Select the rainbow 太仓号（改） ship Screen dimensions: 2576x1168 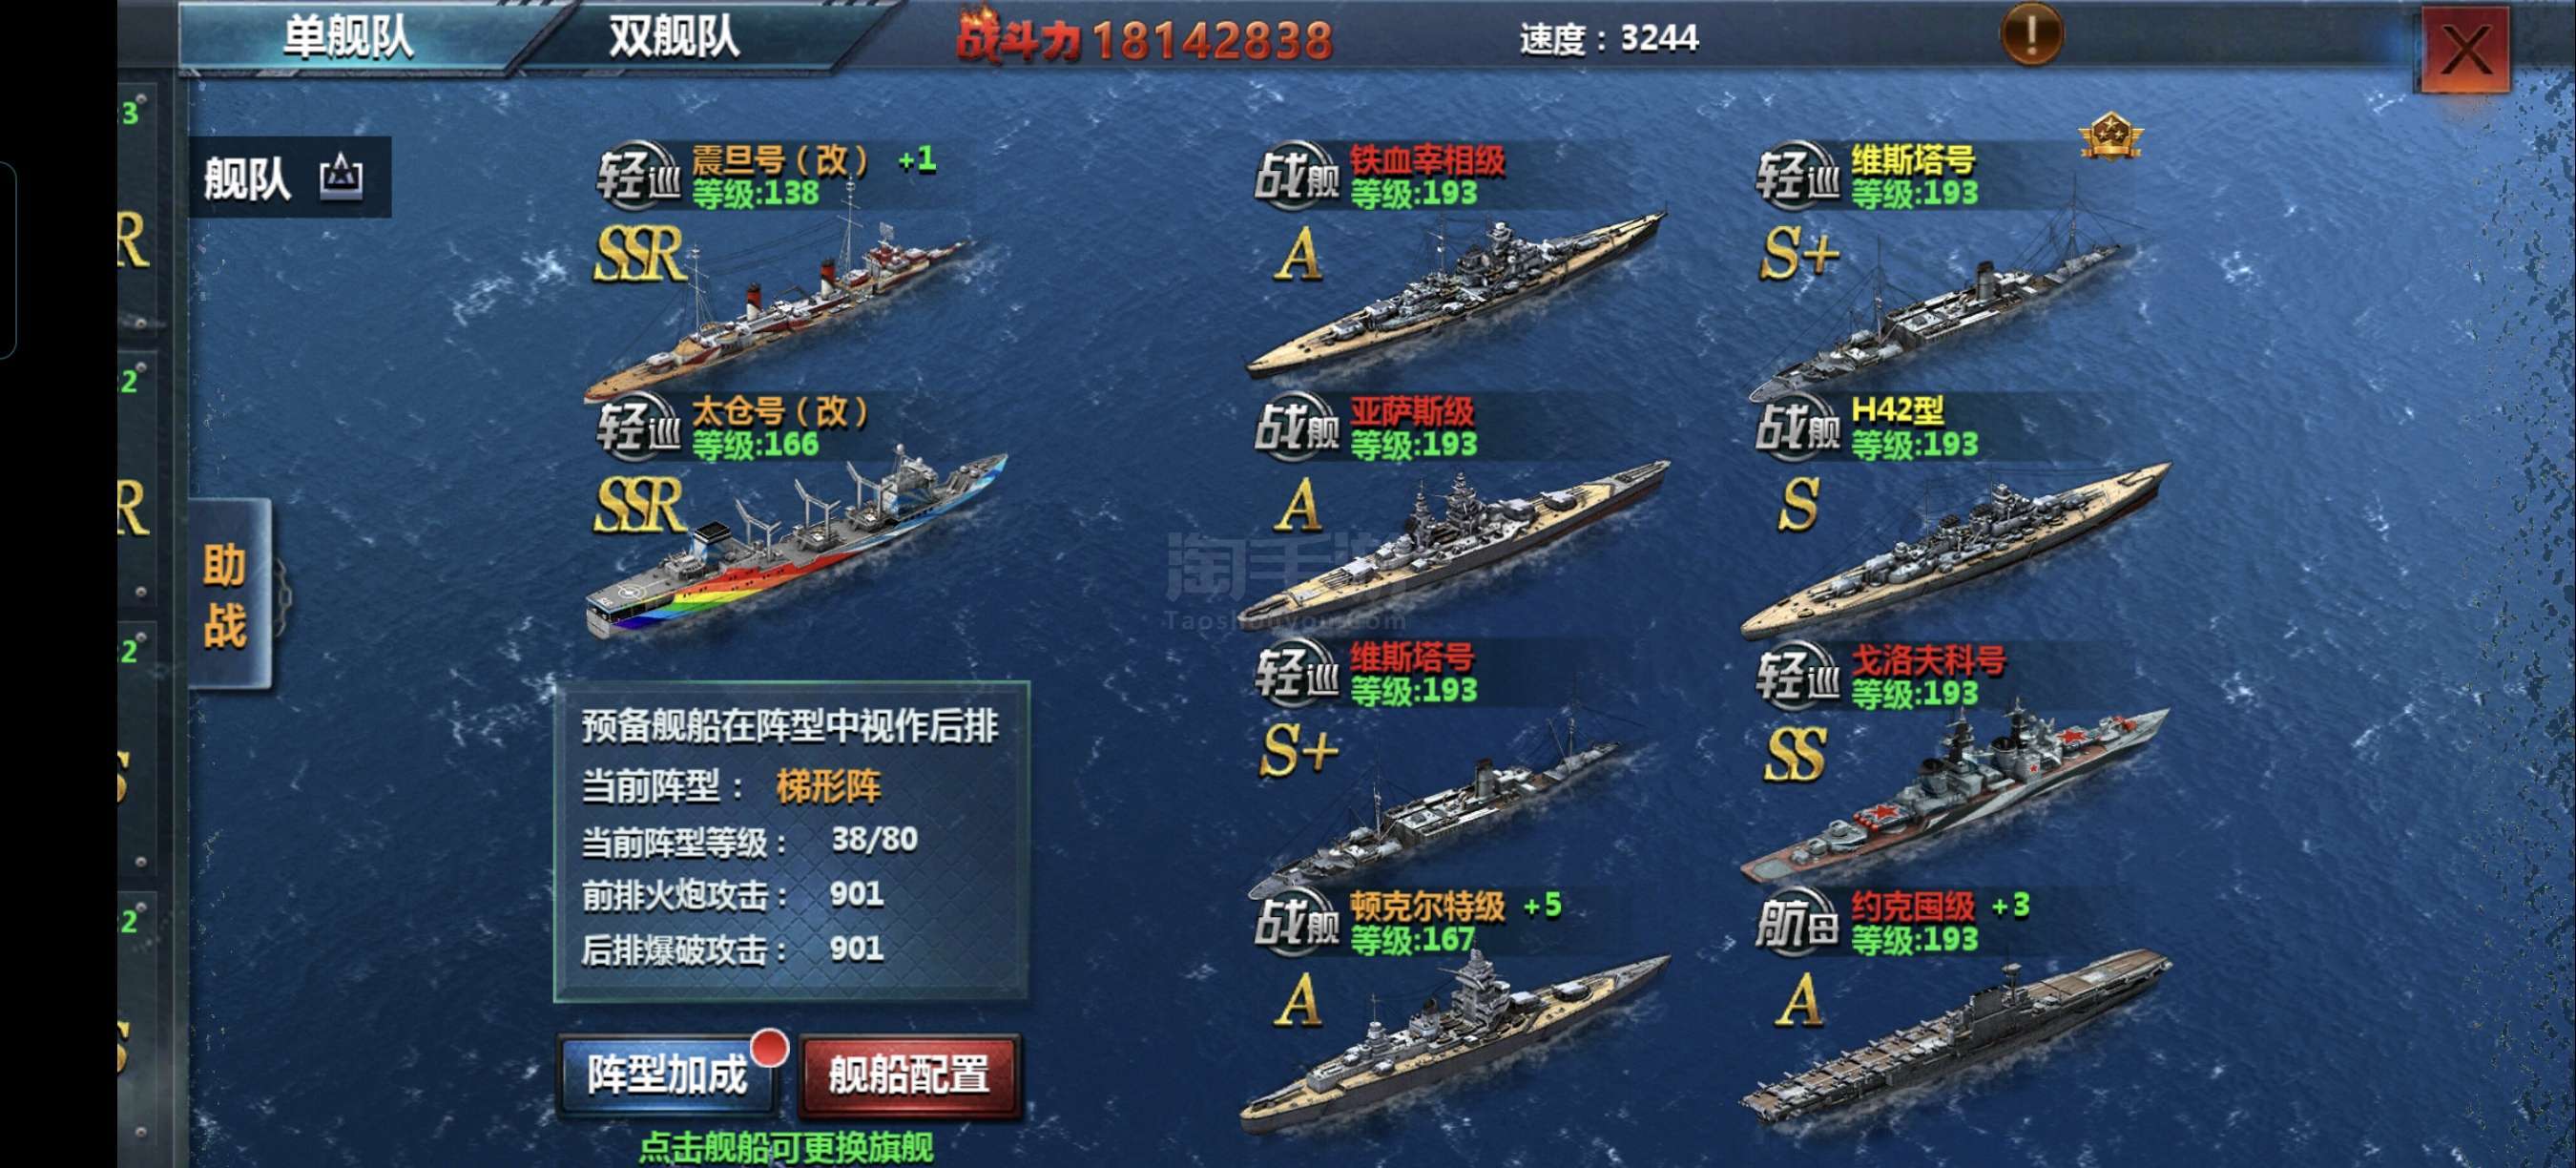point(797,545)
